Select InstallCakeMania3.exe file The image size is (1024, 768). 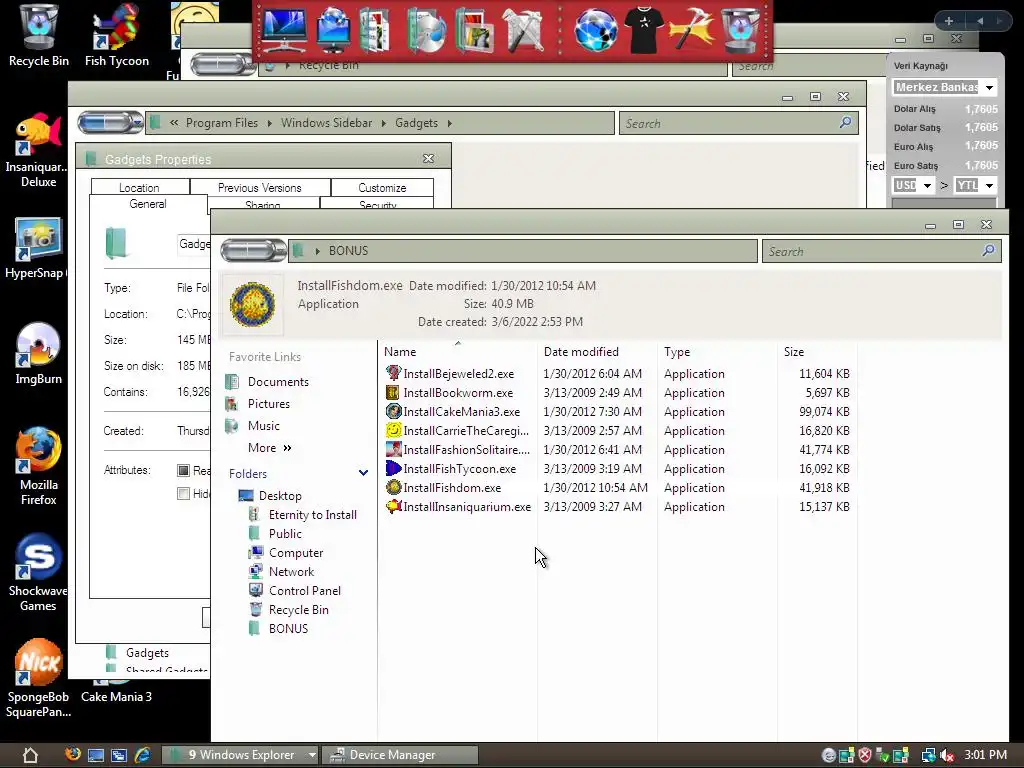(462, 411)
